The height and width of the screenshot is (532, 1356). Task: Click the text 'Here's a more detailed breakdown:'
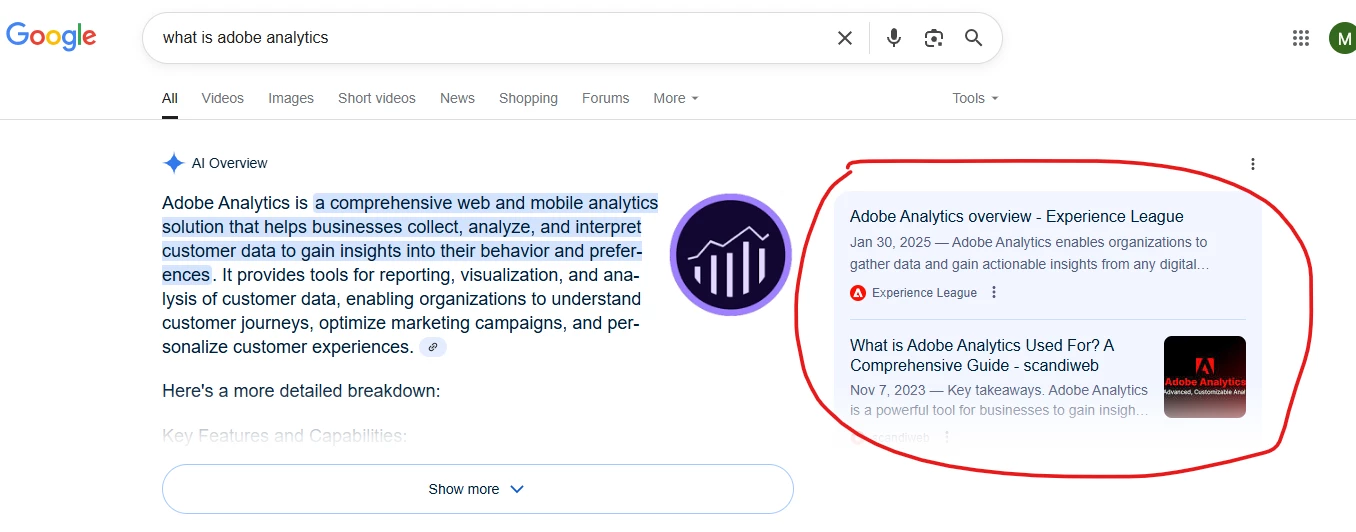301,390
